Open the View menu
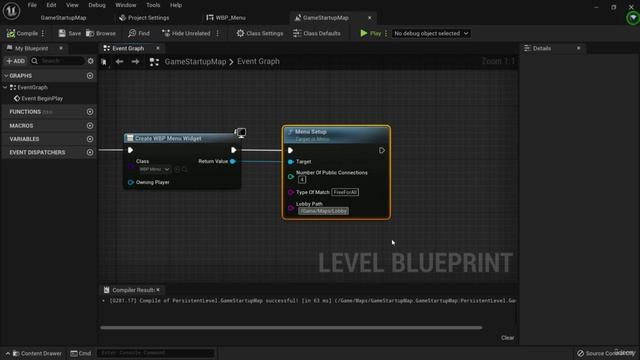 (x=72, y=5)
